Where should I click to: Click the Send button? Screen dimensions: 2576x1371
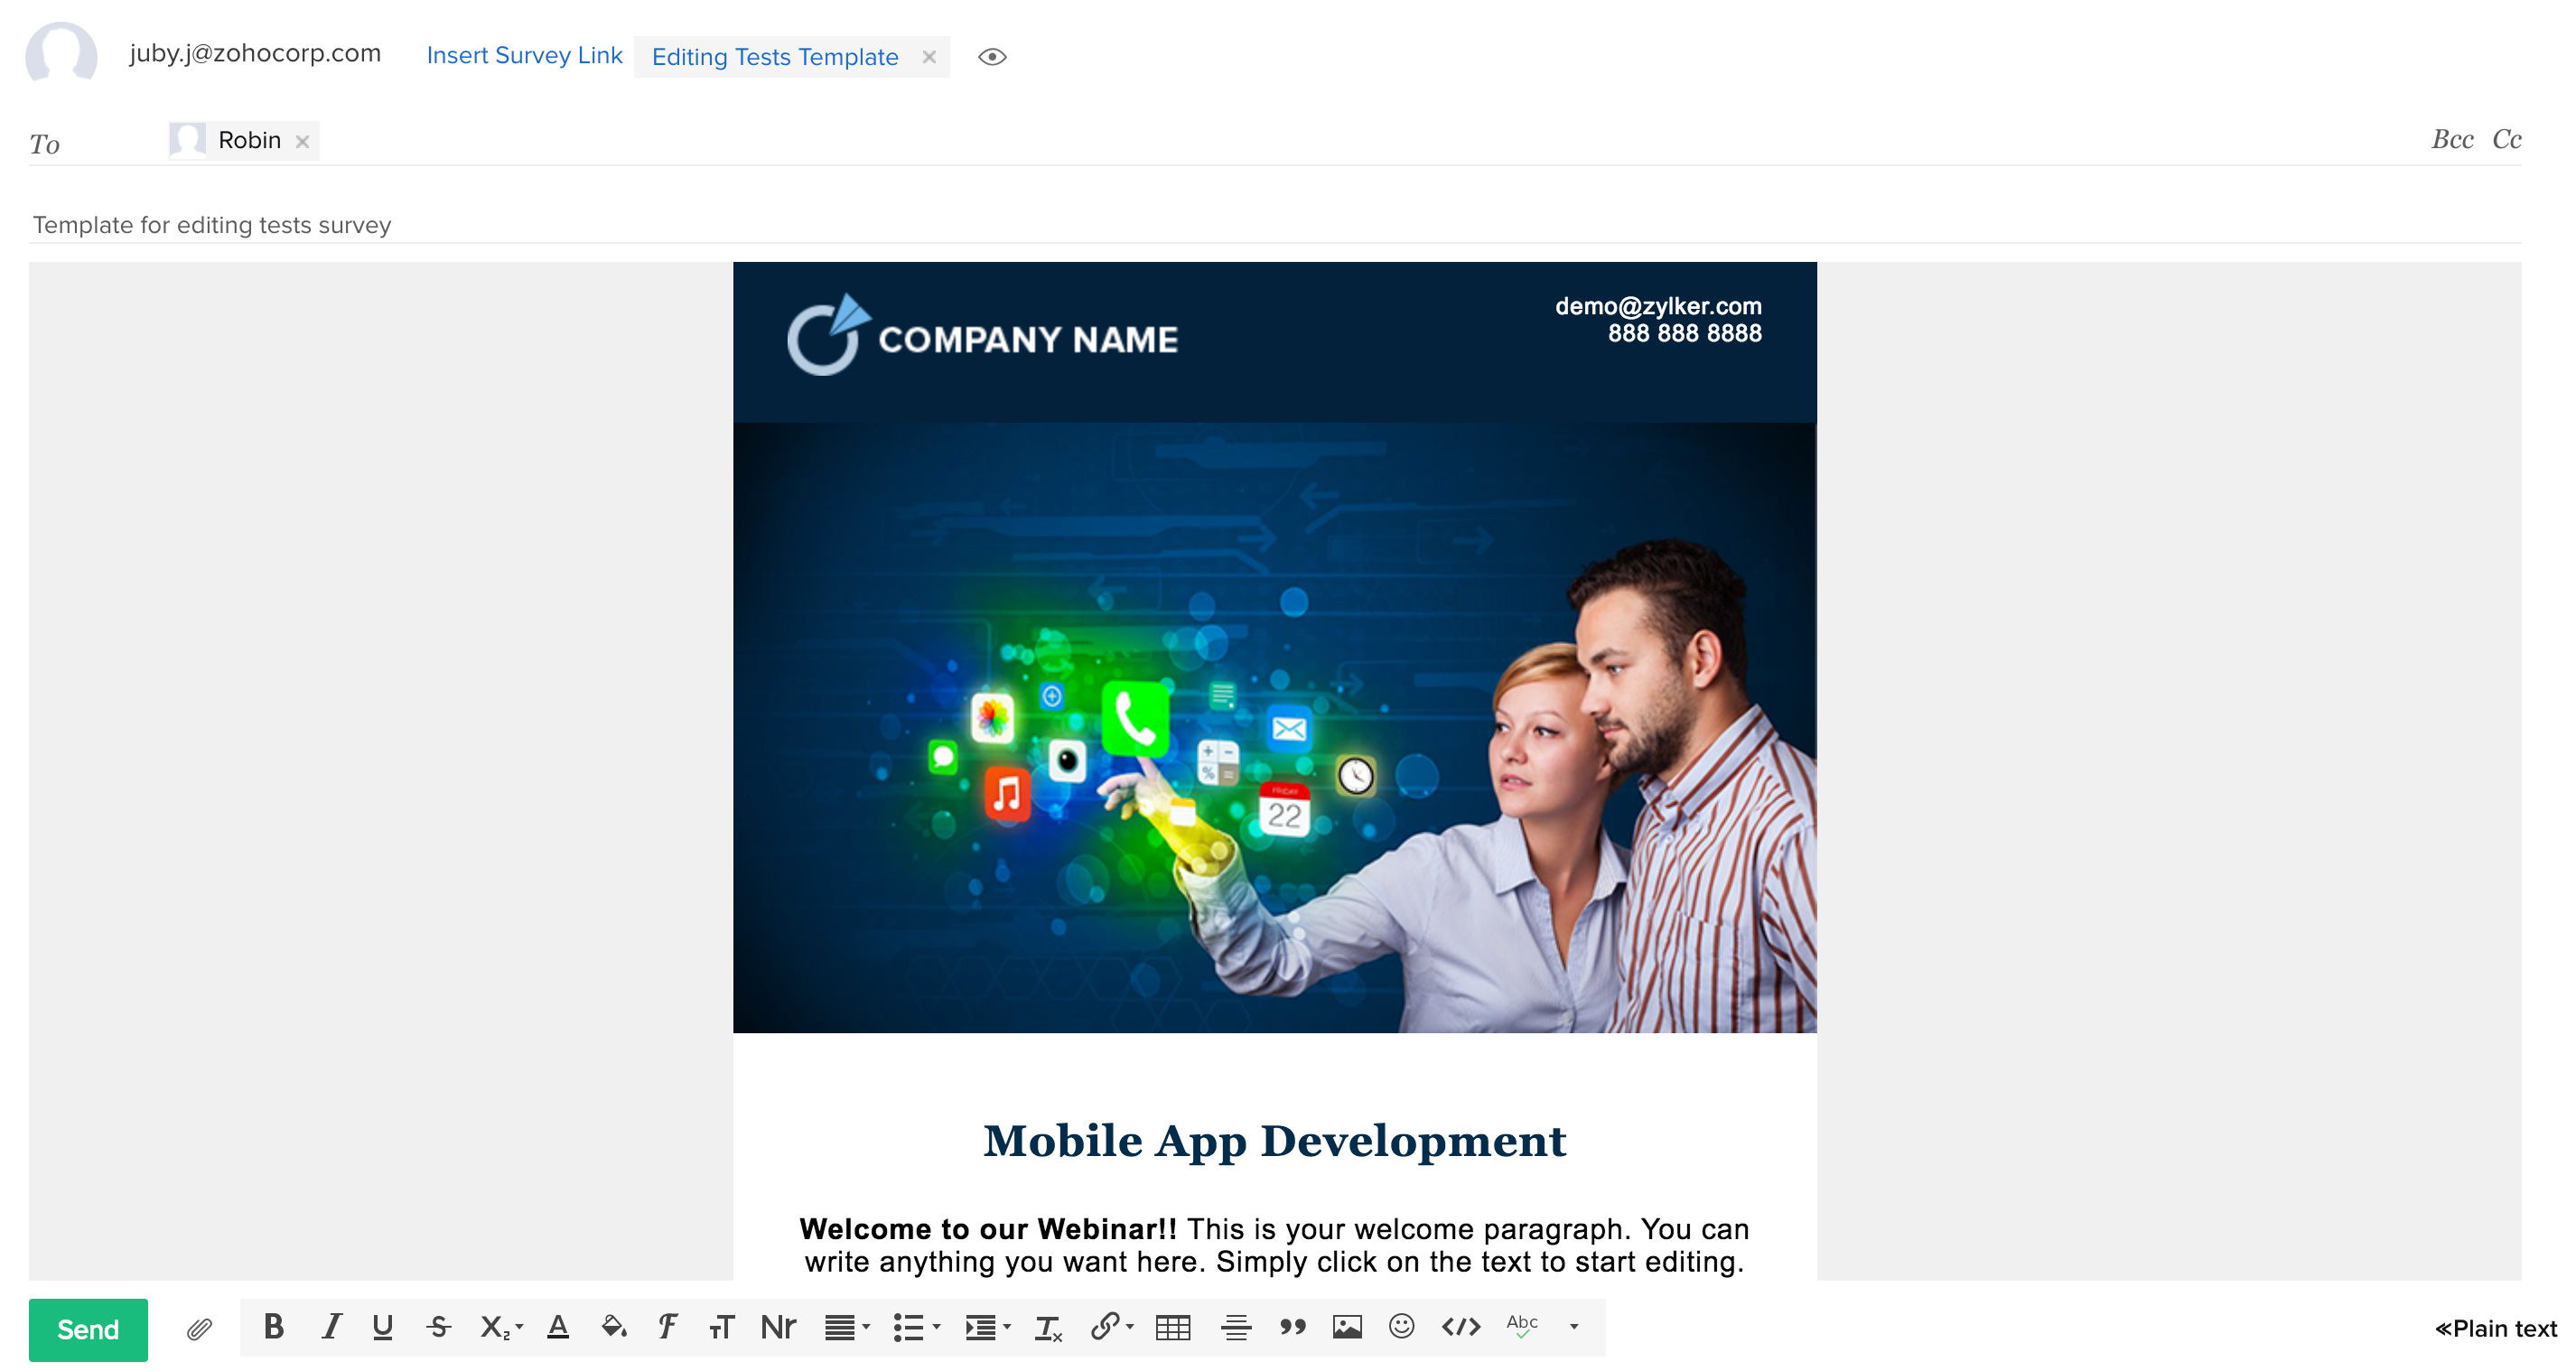point(88,1329)
